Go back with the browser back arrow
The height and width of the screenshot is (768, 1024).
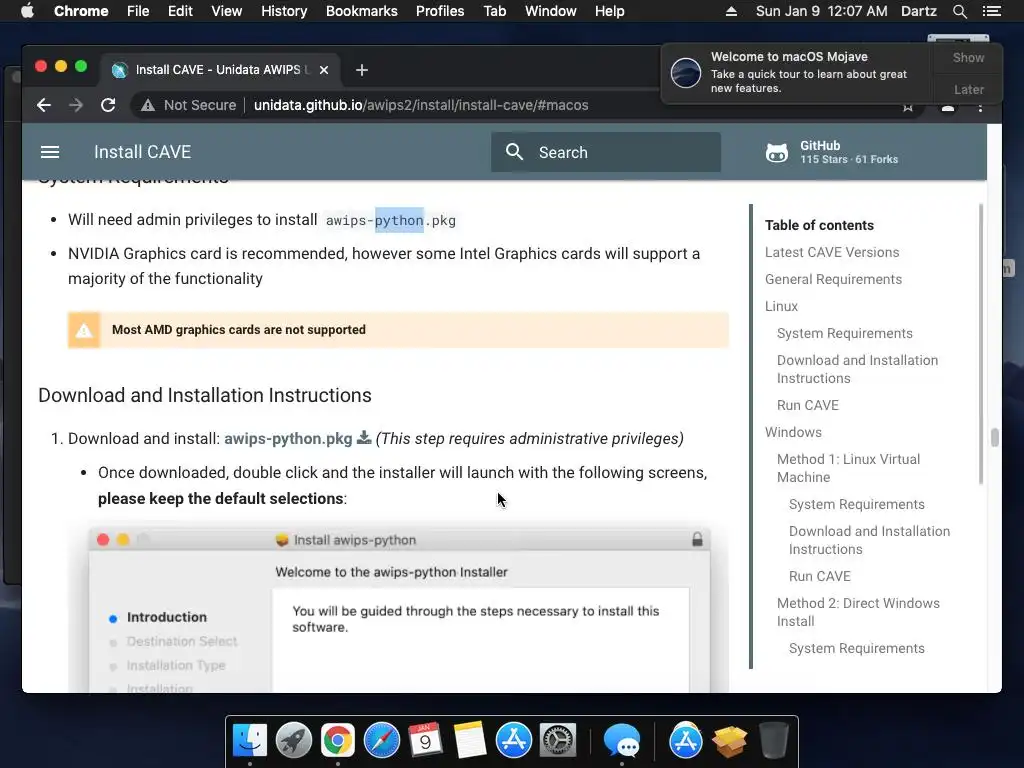coord(44,105)
